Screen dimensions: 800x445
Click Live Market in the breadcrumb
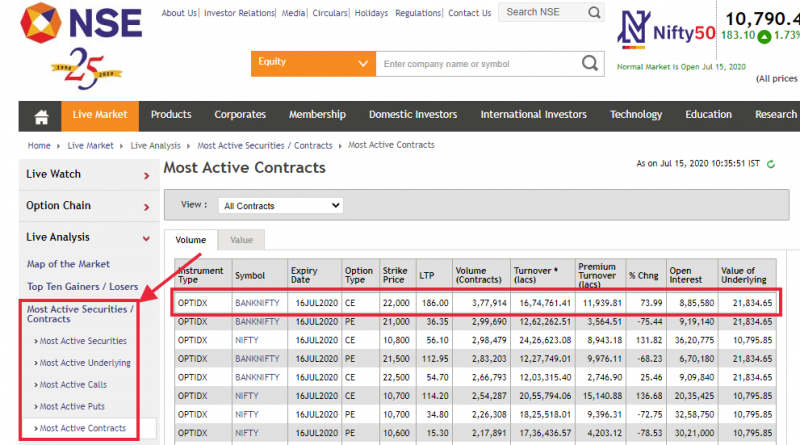(x=90, y=145)
